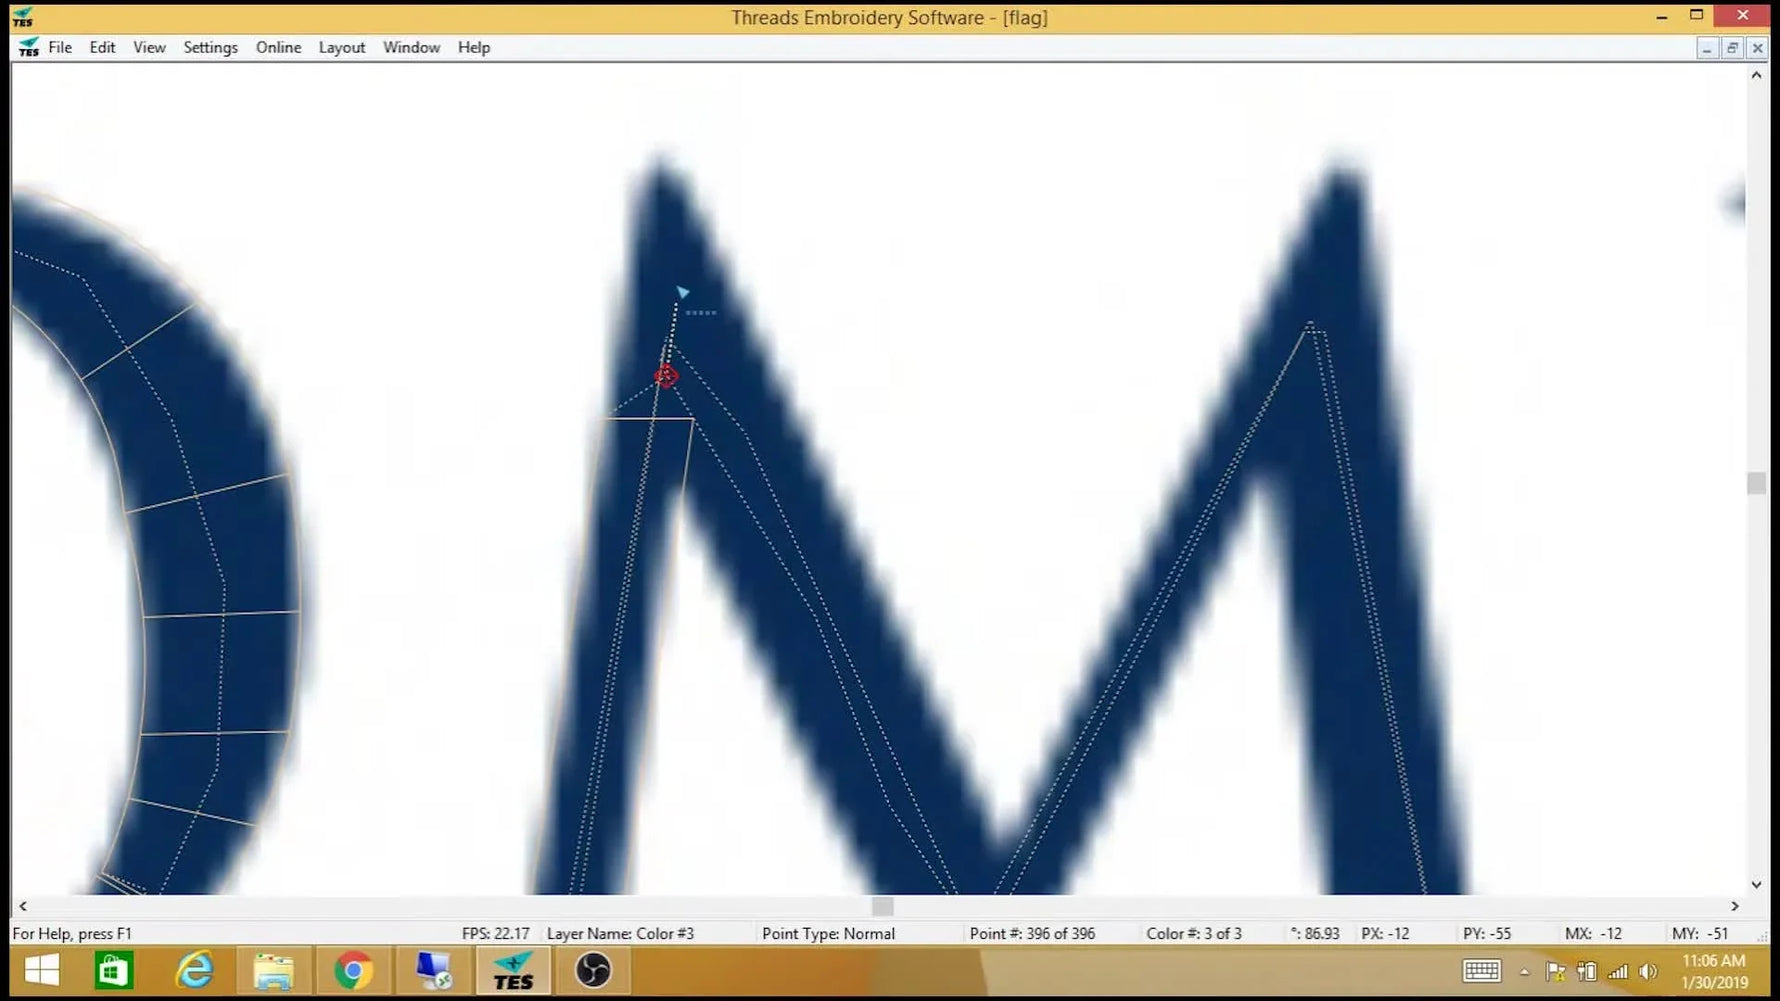Open Remote Desktop Connection from the taskbar
Viewport: 1780px width, 1001px height.
[432, 969]
